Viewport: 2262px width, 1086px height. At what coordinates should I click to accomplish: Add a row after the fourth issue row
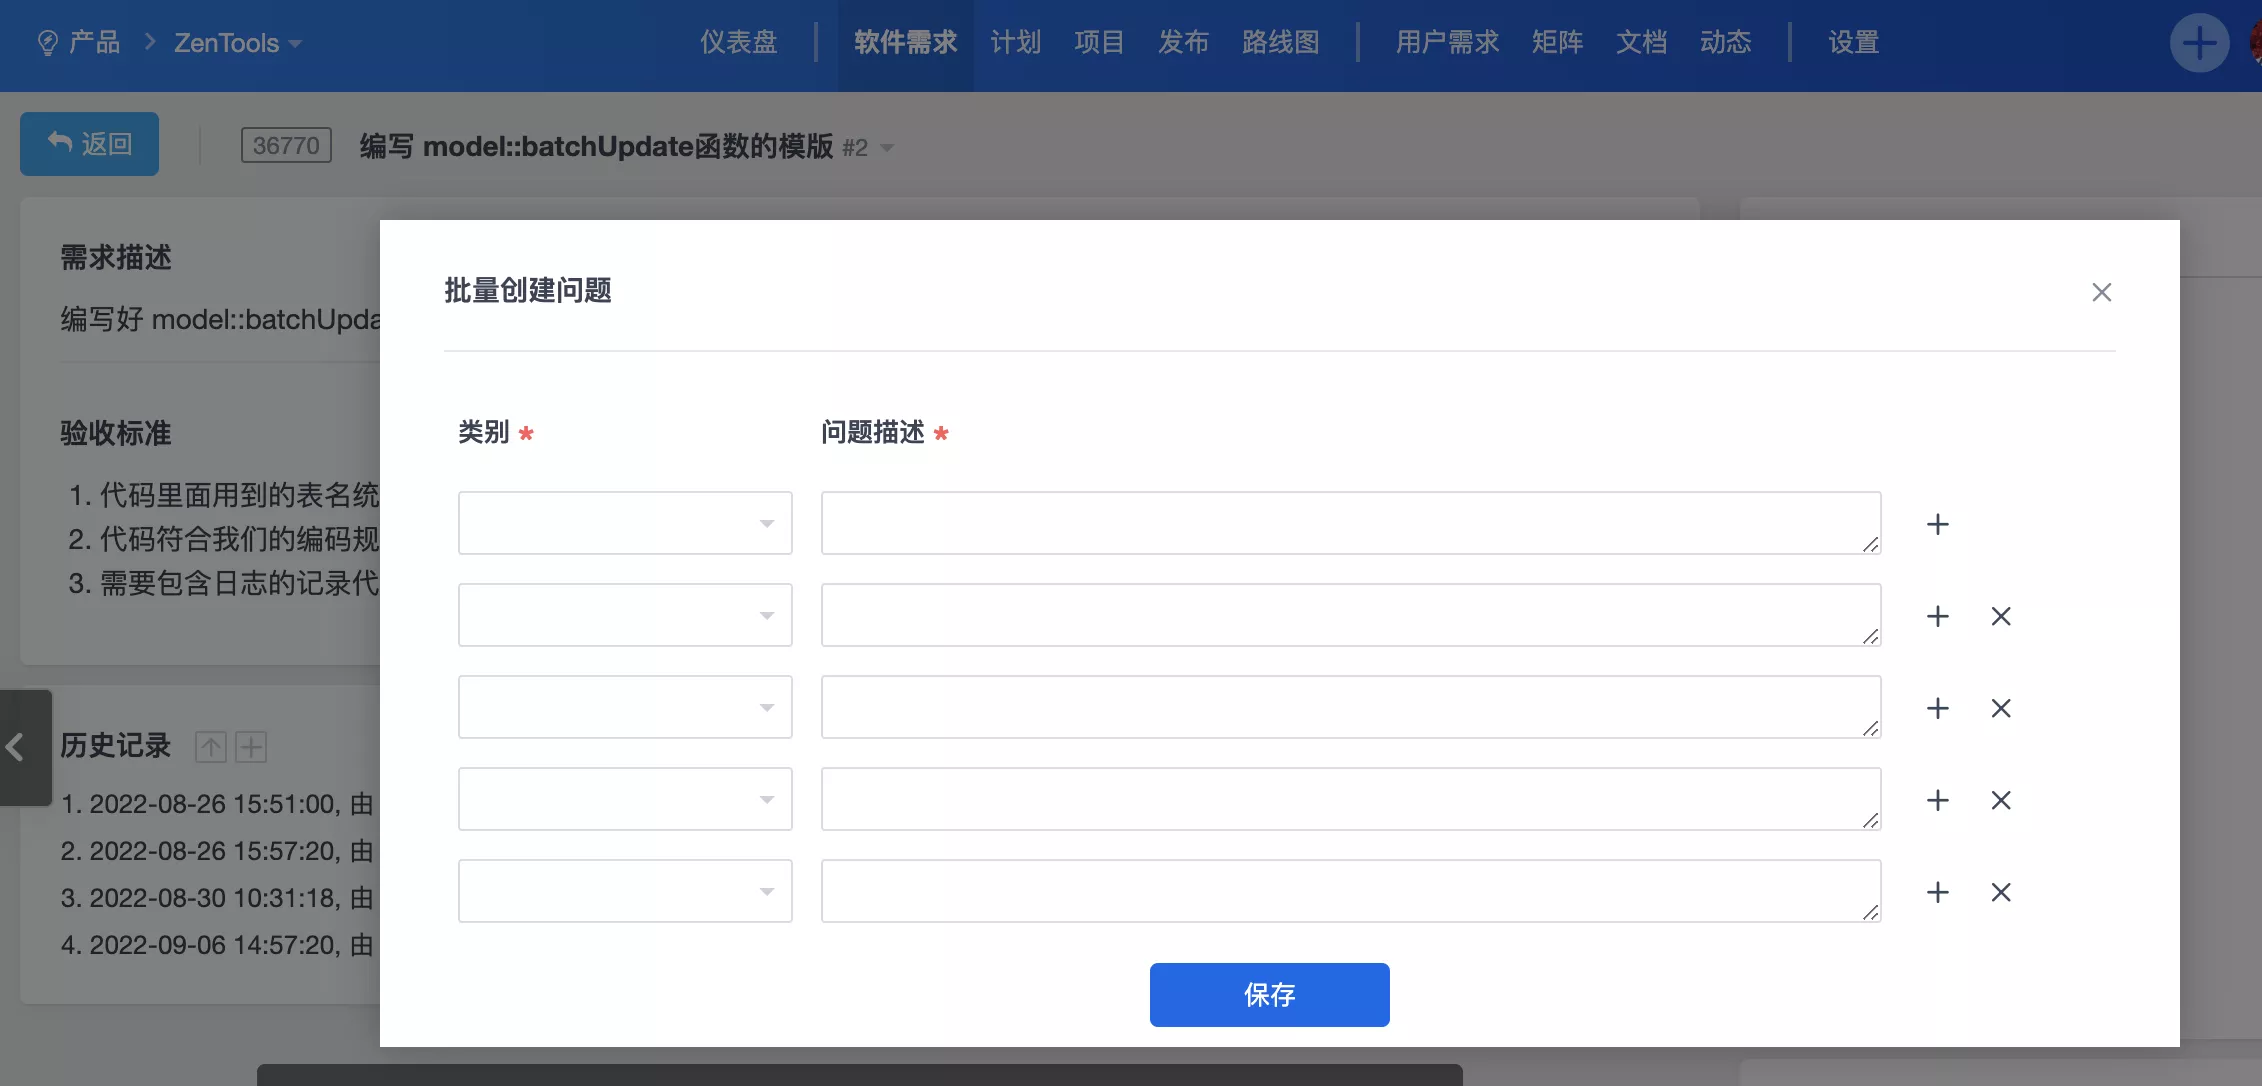[1937, 800]
